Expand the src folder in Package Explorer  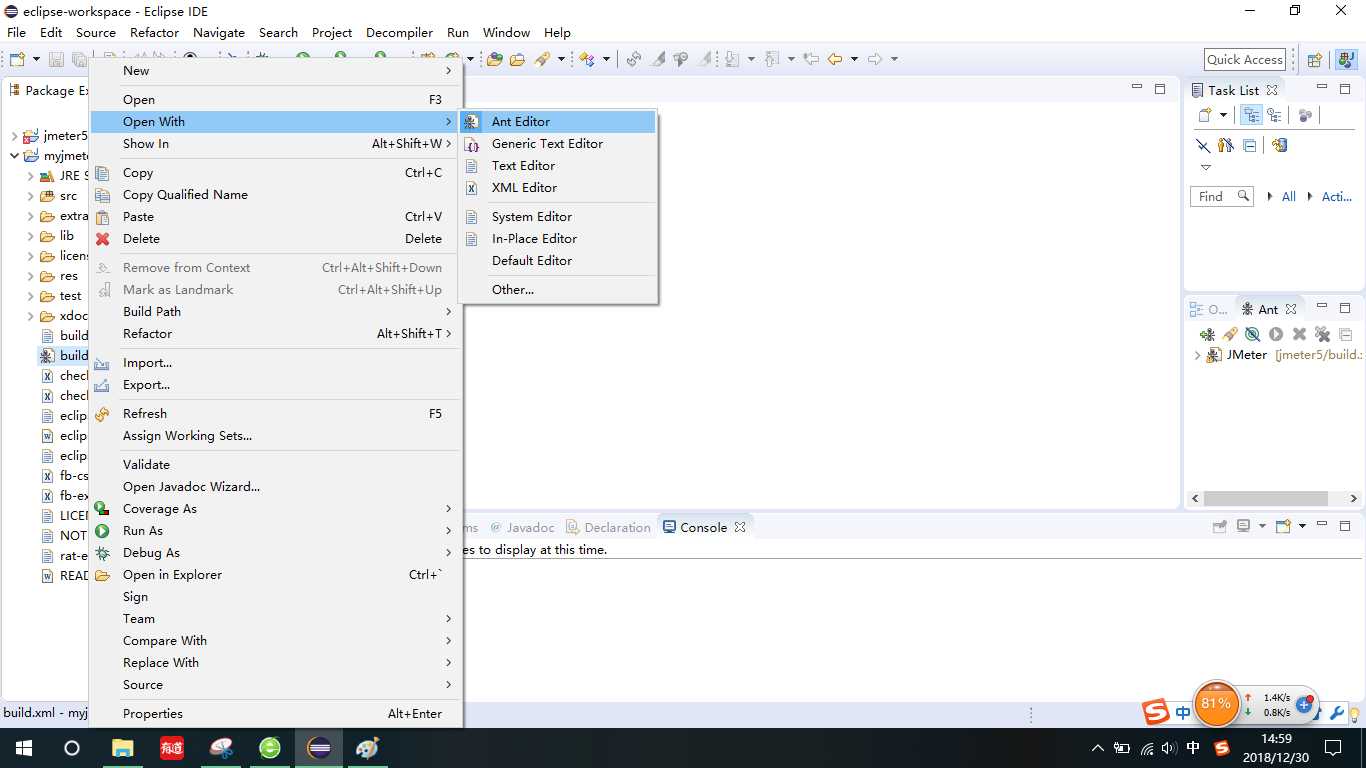pos(31,196)
